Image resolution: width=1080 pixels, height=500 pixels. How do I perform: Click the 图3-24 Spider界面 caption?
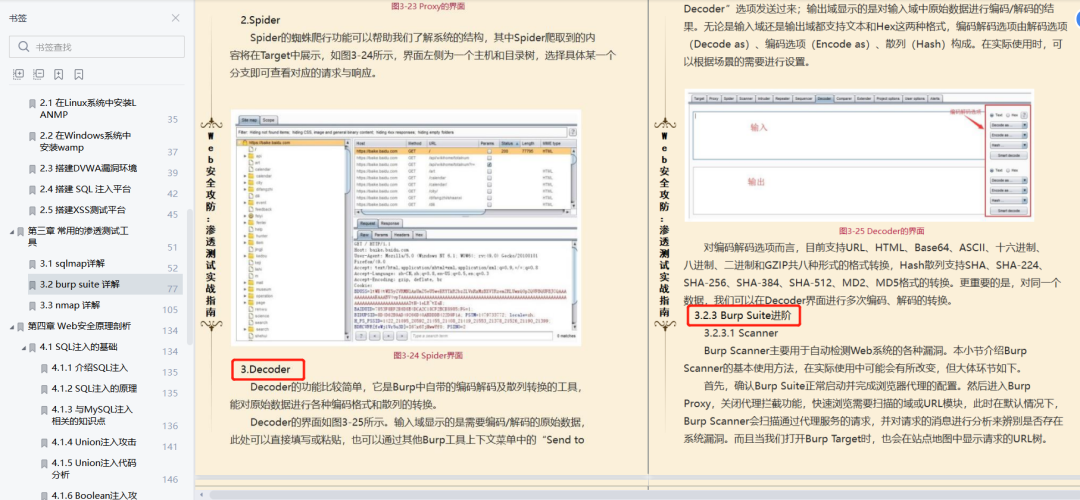pos(428,355)
